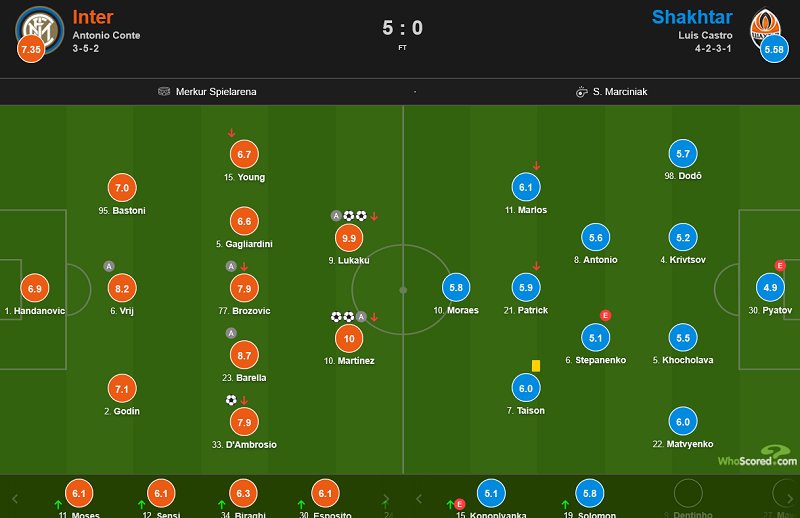Select substitute Solomon on Shakhtar bench
The height and width of the screenshot is (518, 800).
pyautogui.click(x=590, y=494)
